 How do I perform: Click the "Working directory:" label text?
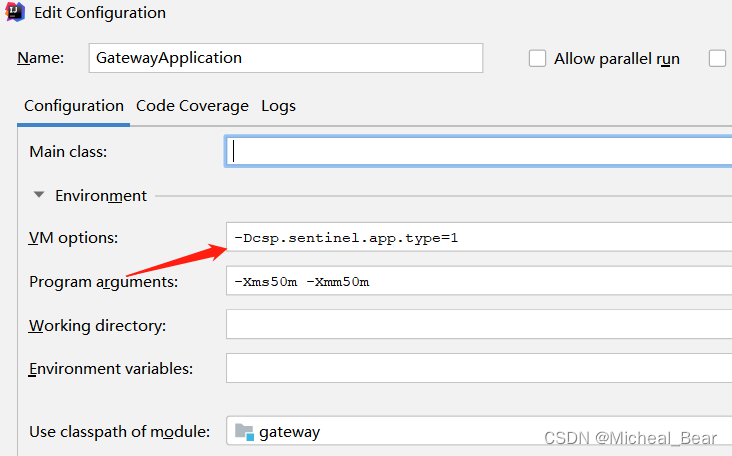click(97, 326)
